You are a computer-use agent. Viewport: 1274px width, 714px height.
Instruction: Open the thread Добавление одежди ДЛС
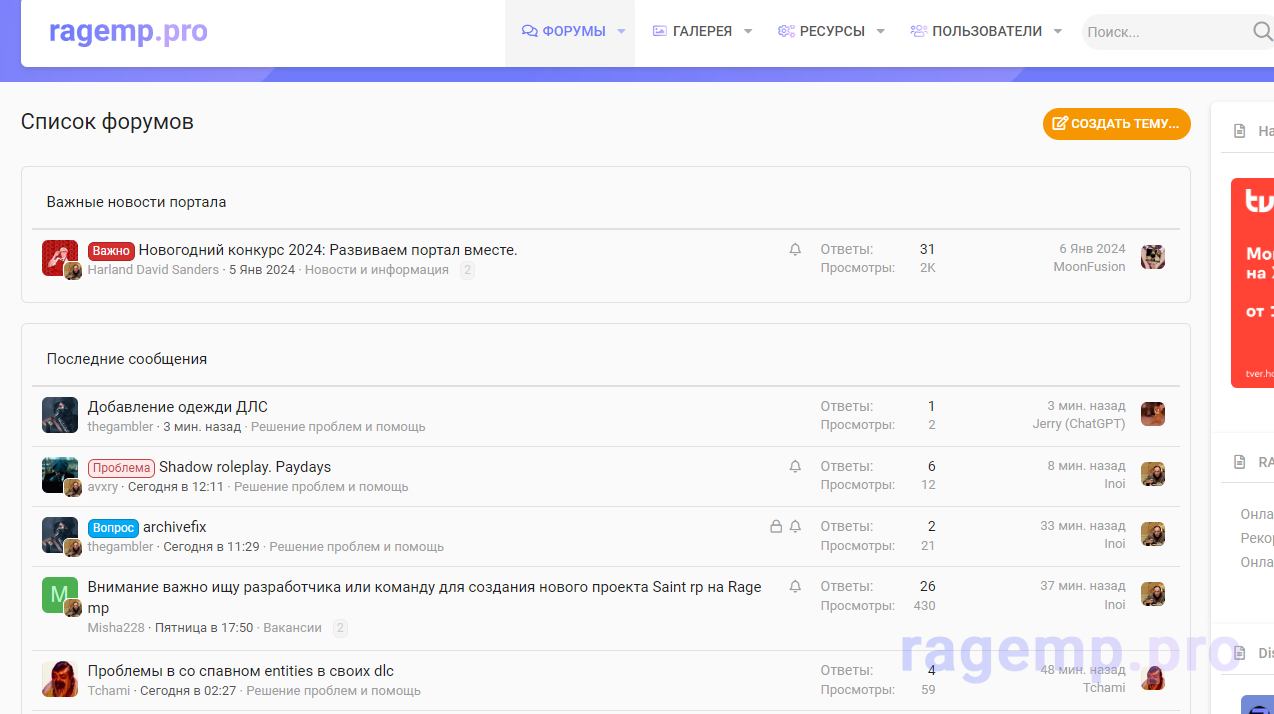[x=178, y=407]
